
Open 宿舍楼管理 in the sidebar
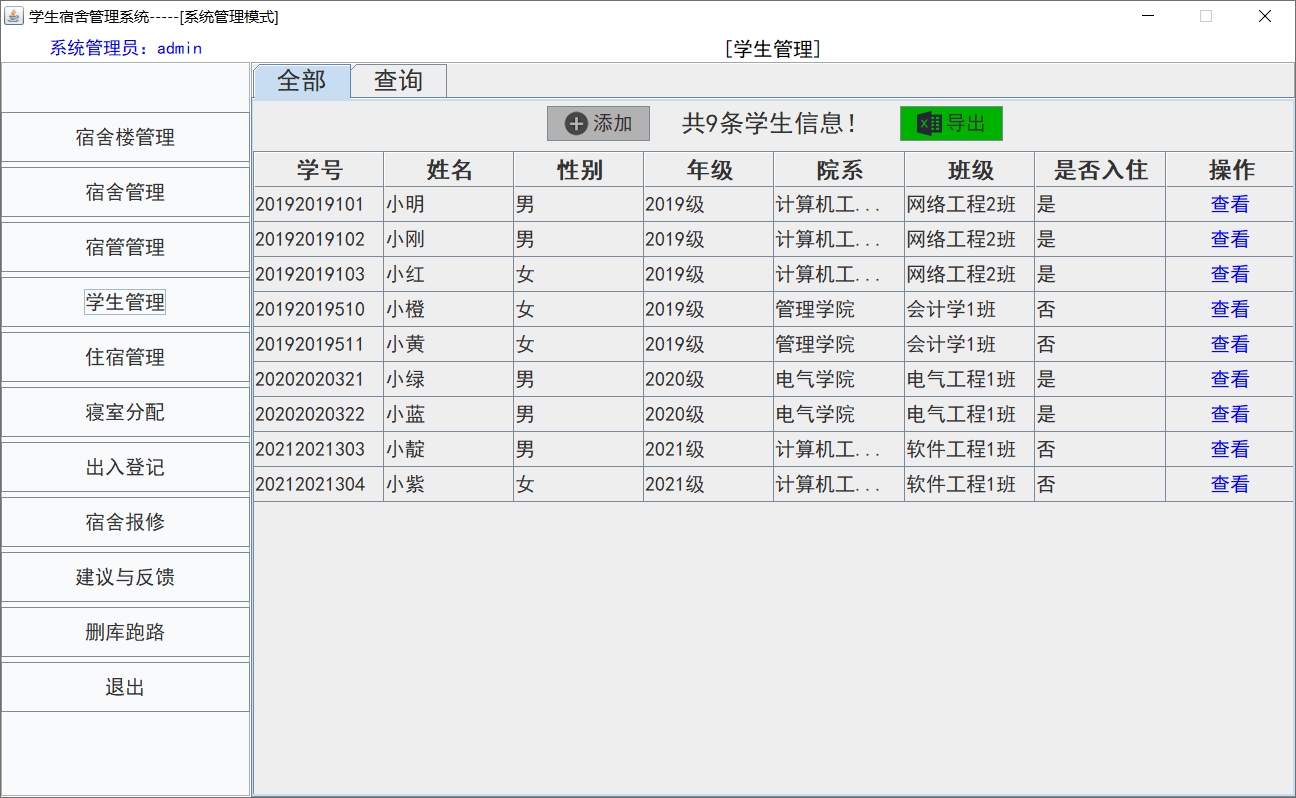click(x=125, y=138)
